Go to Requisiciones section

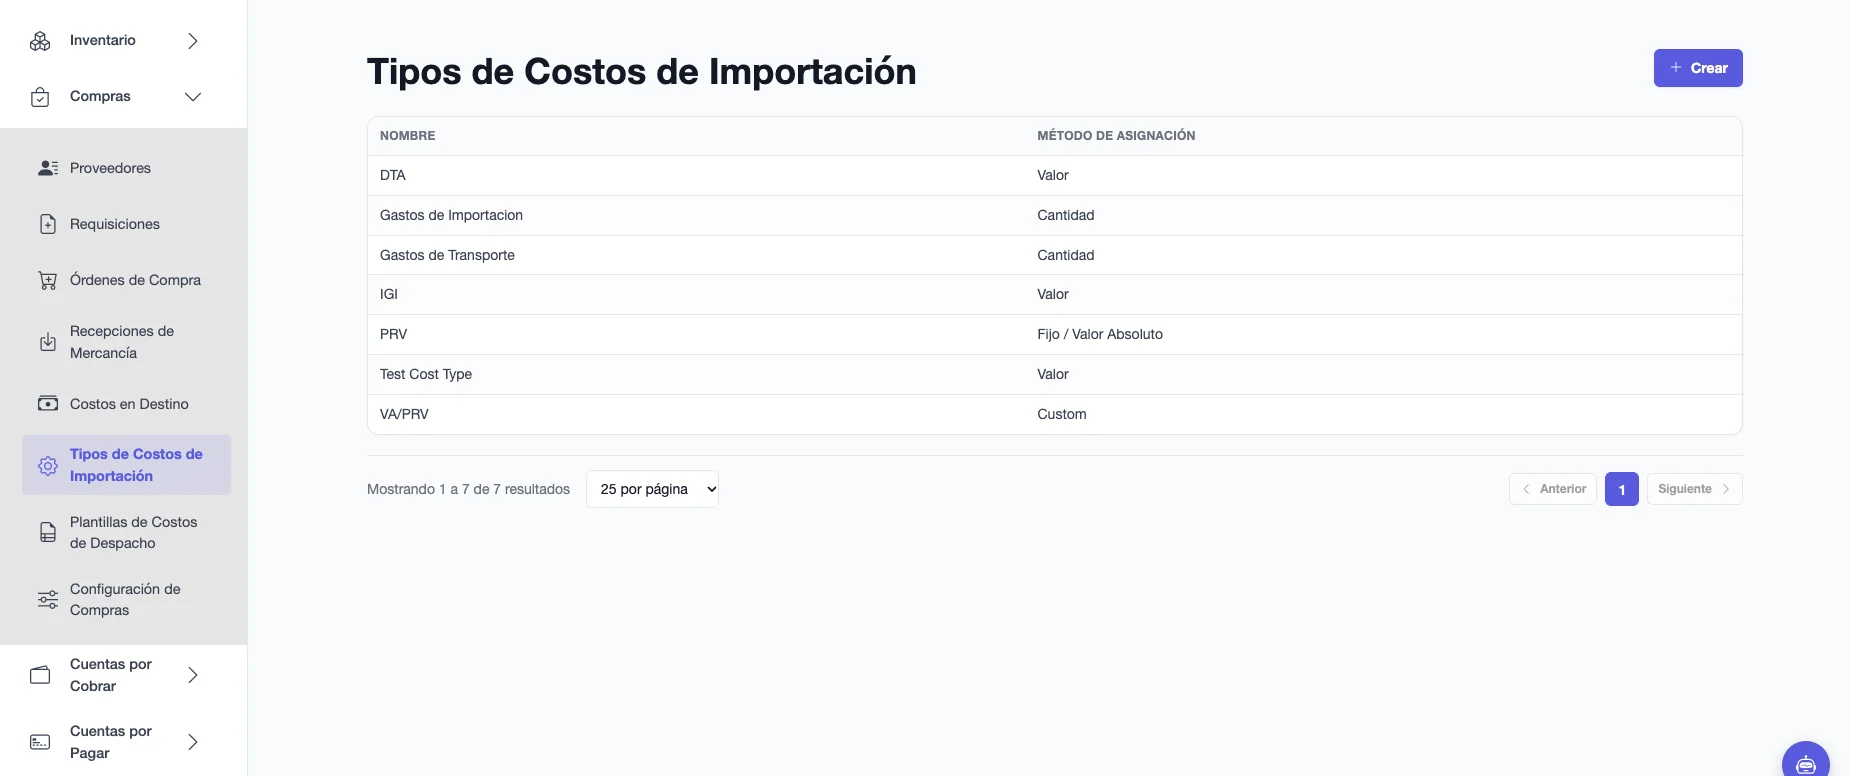(x=126, y=224)
